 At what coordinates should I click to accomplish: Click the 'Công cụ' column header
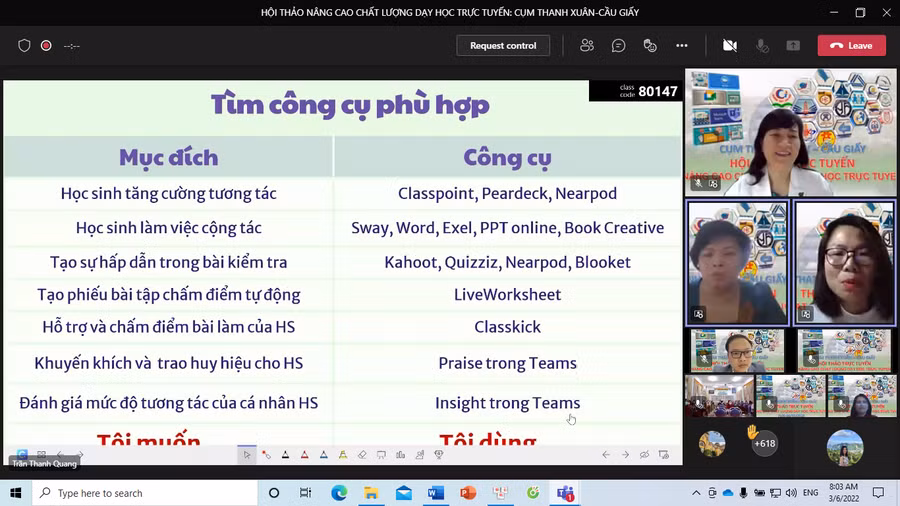(x=507, y=157)
